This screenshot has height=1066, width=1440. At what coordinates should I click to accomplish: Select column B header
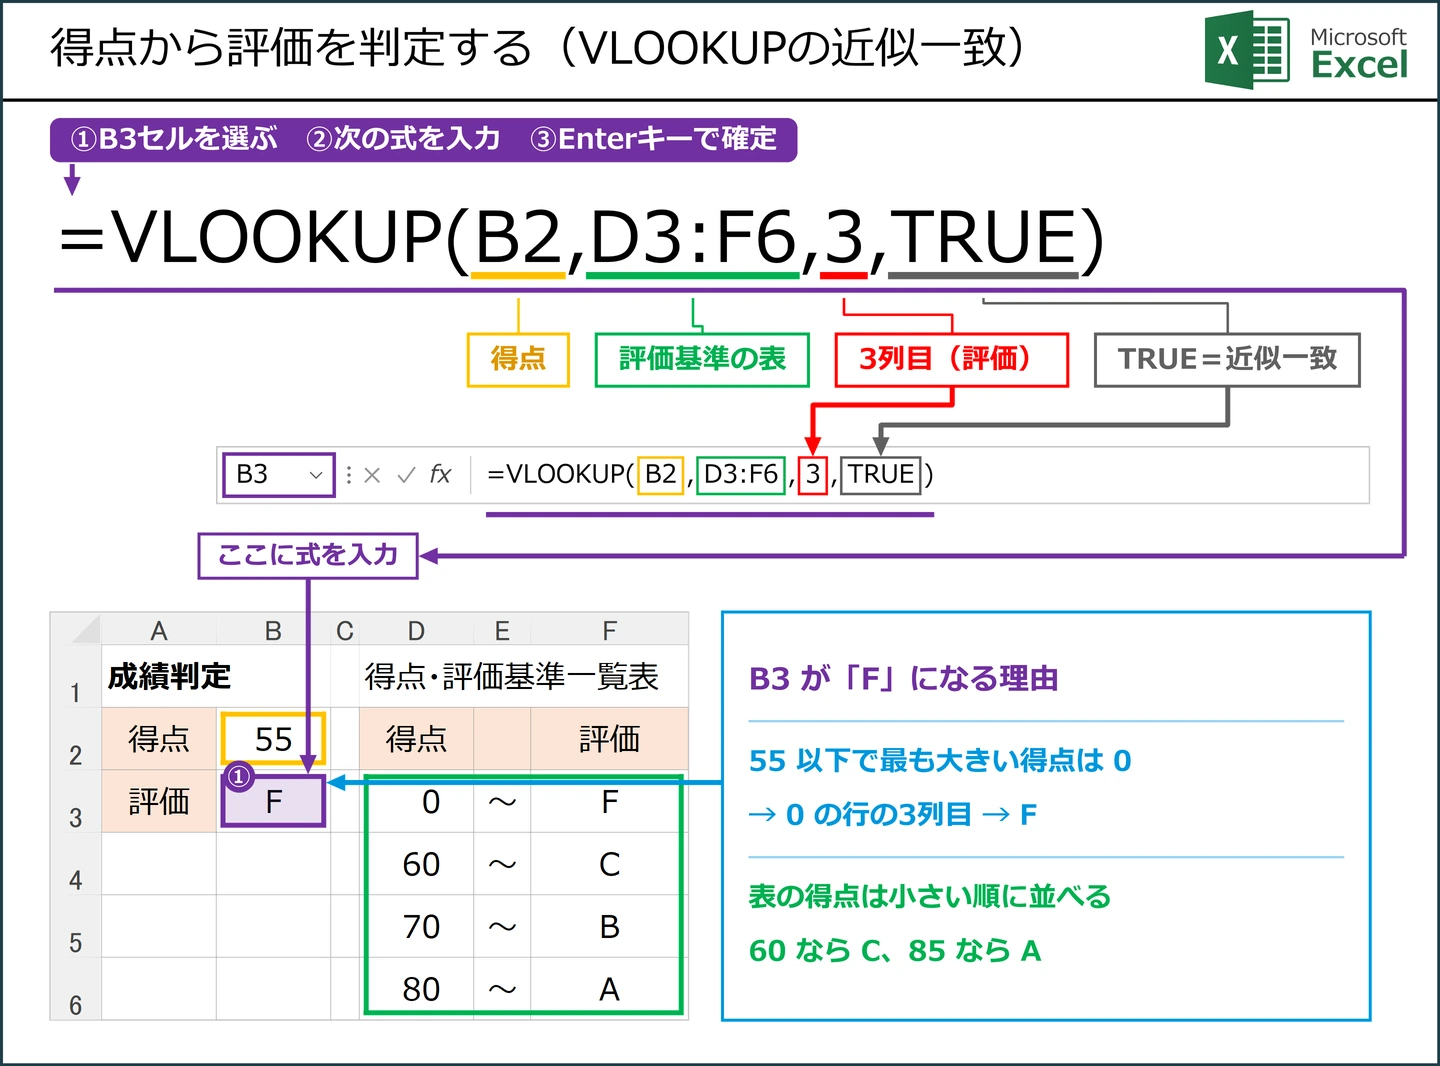pos(273,630)
